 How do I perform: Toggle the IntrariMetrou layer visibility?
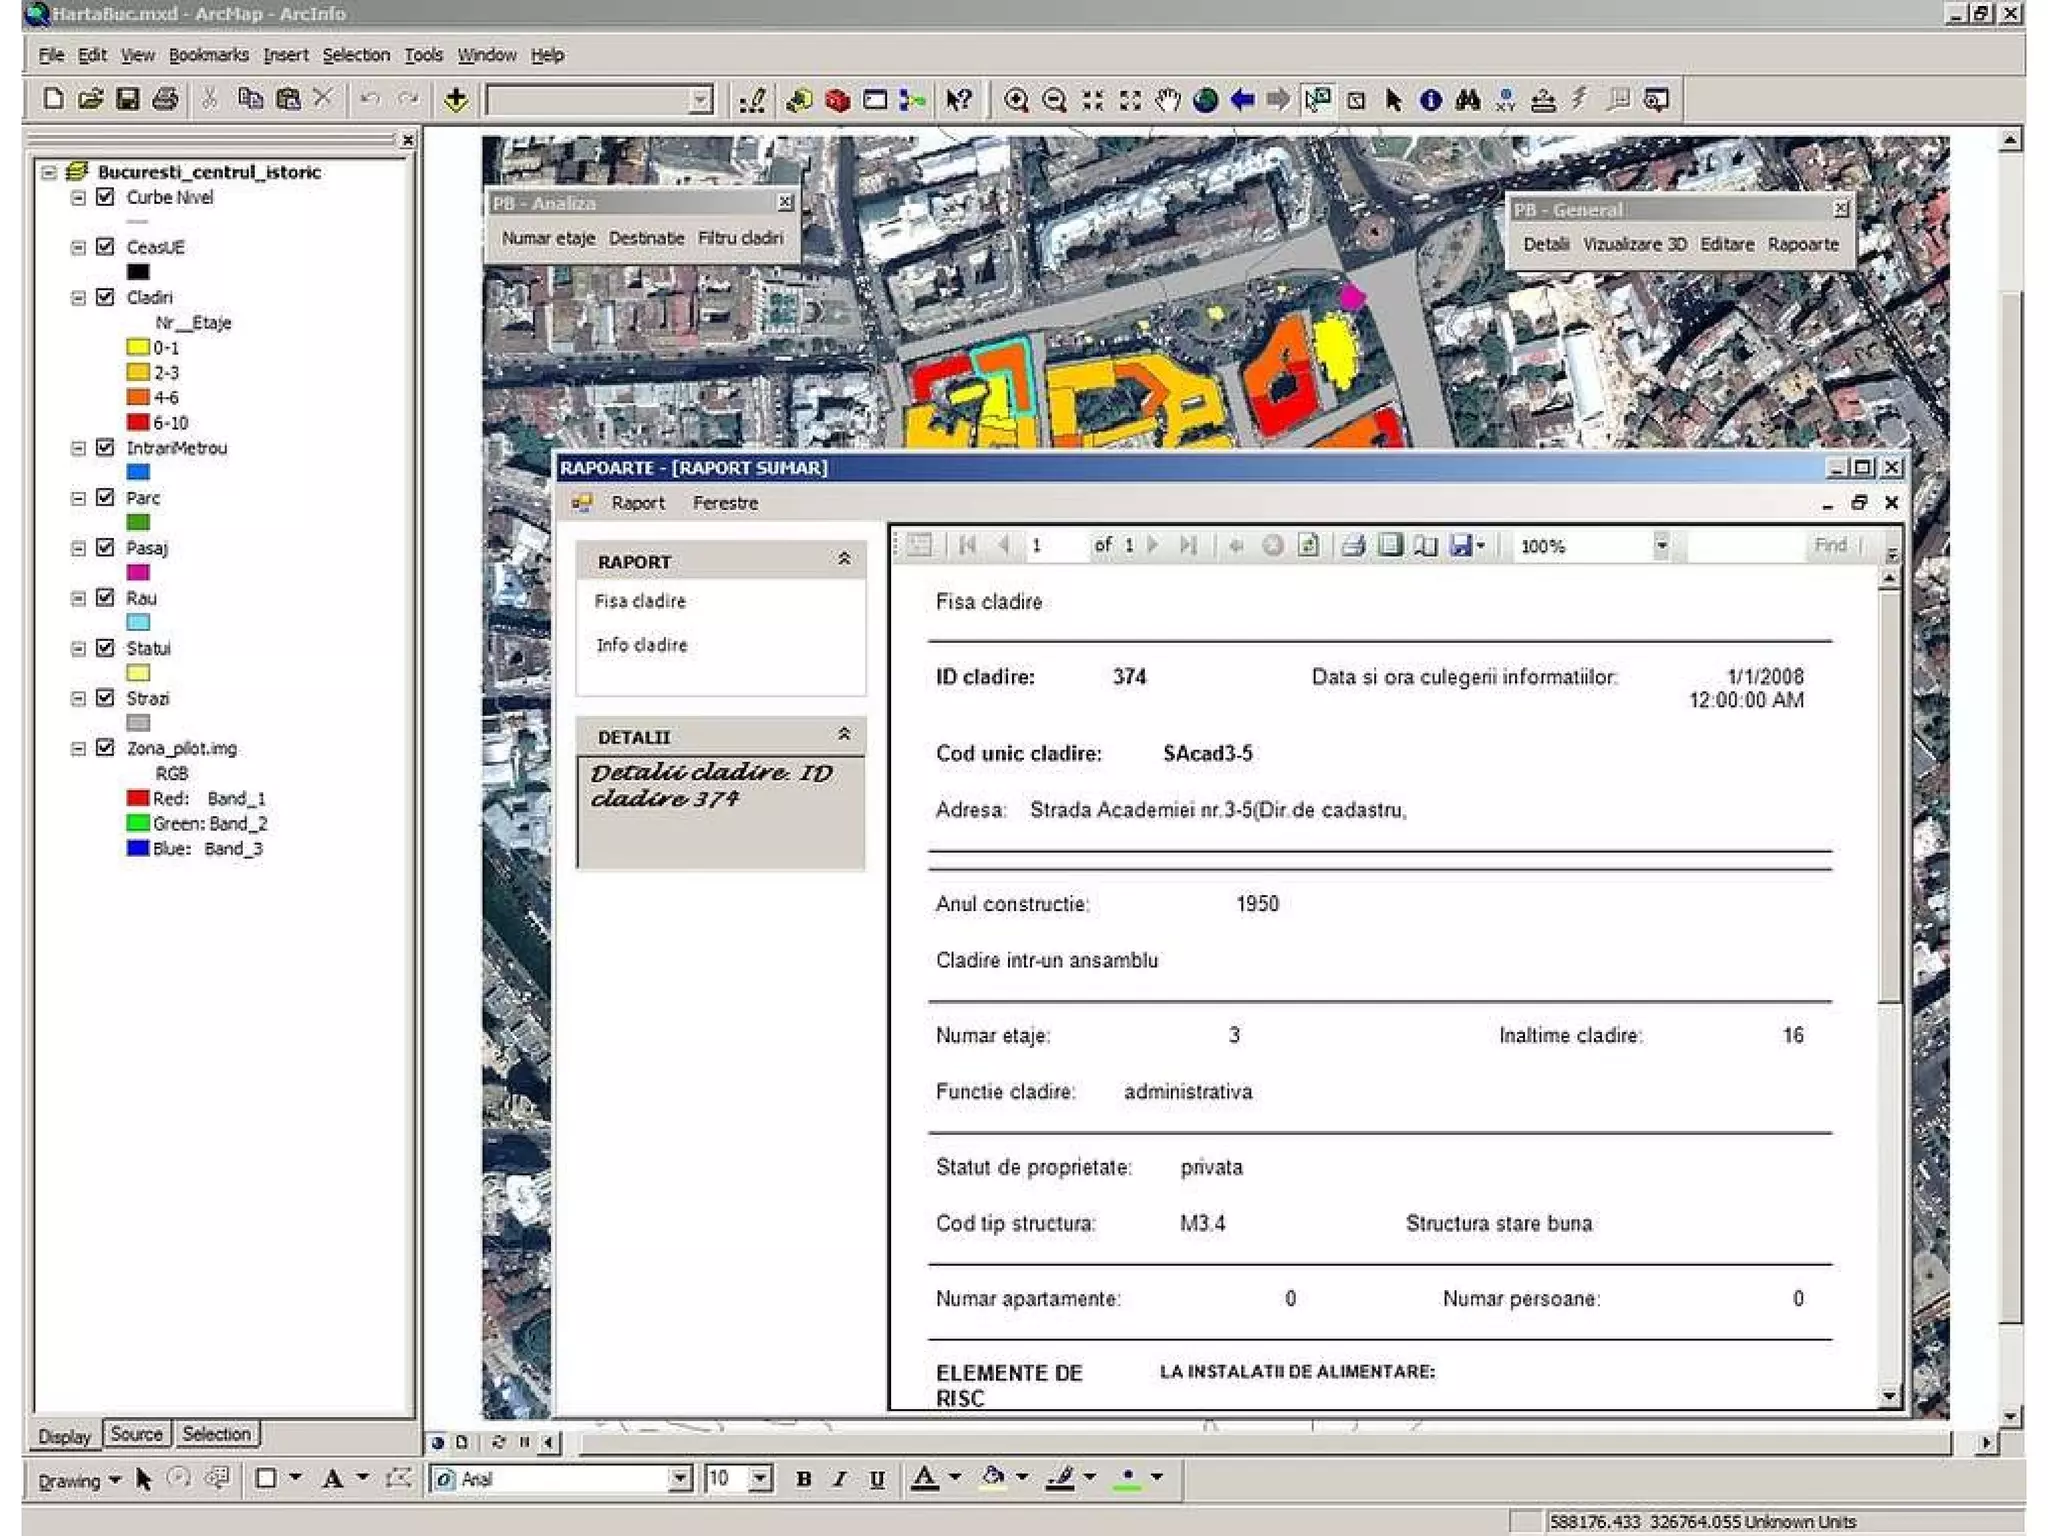[x=105, y=447]
